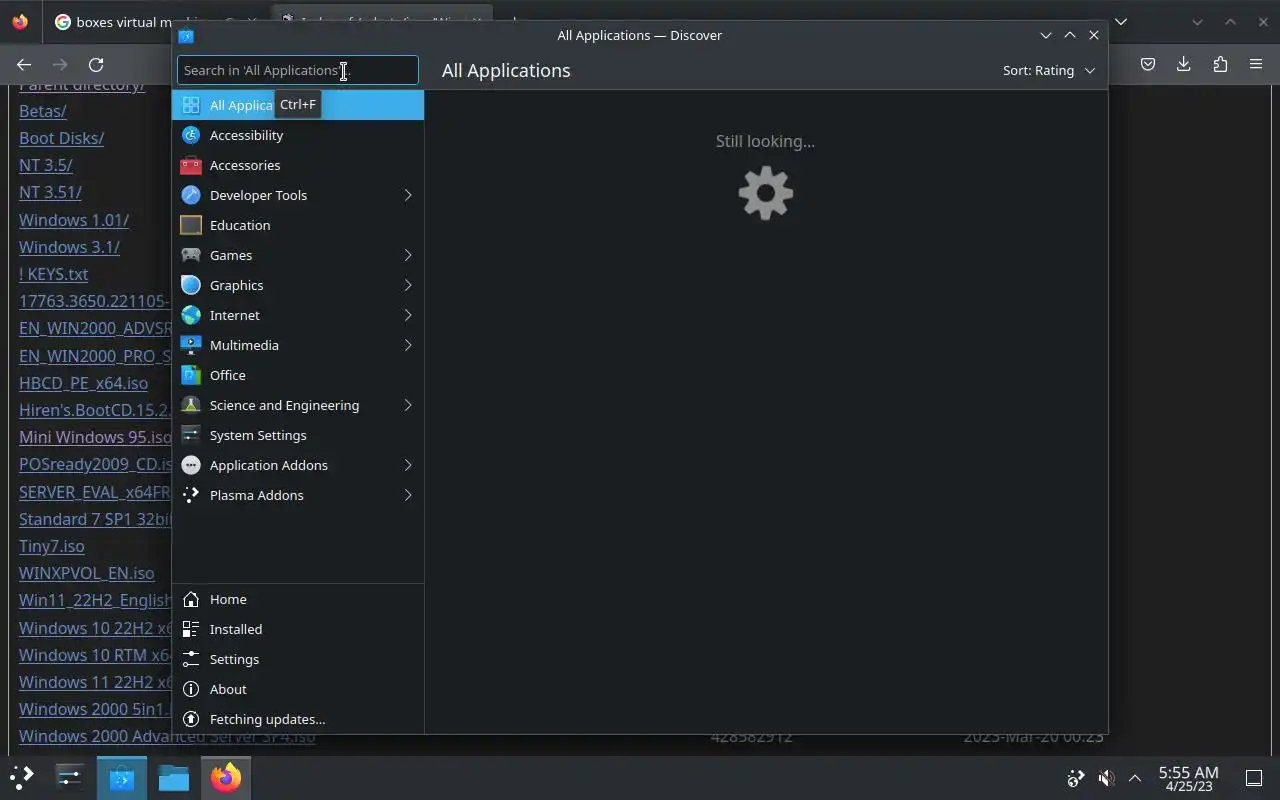
Task: Open Firefox extensions puzzle icon
Action: click(x=1220, y=64)
